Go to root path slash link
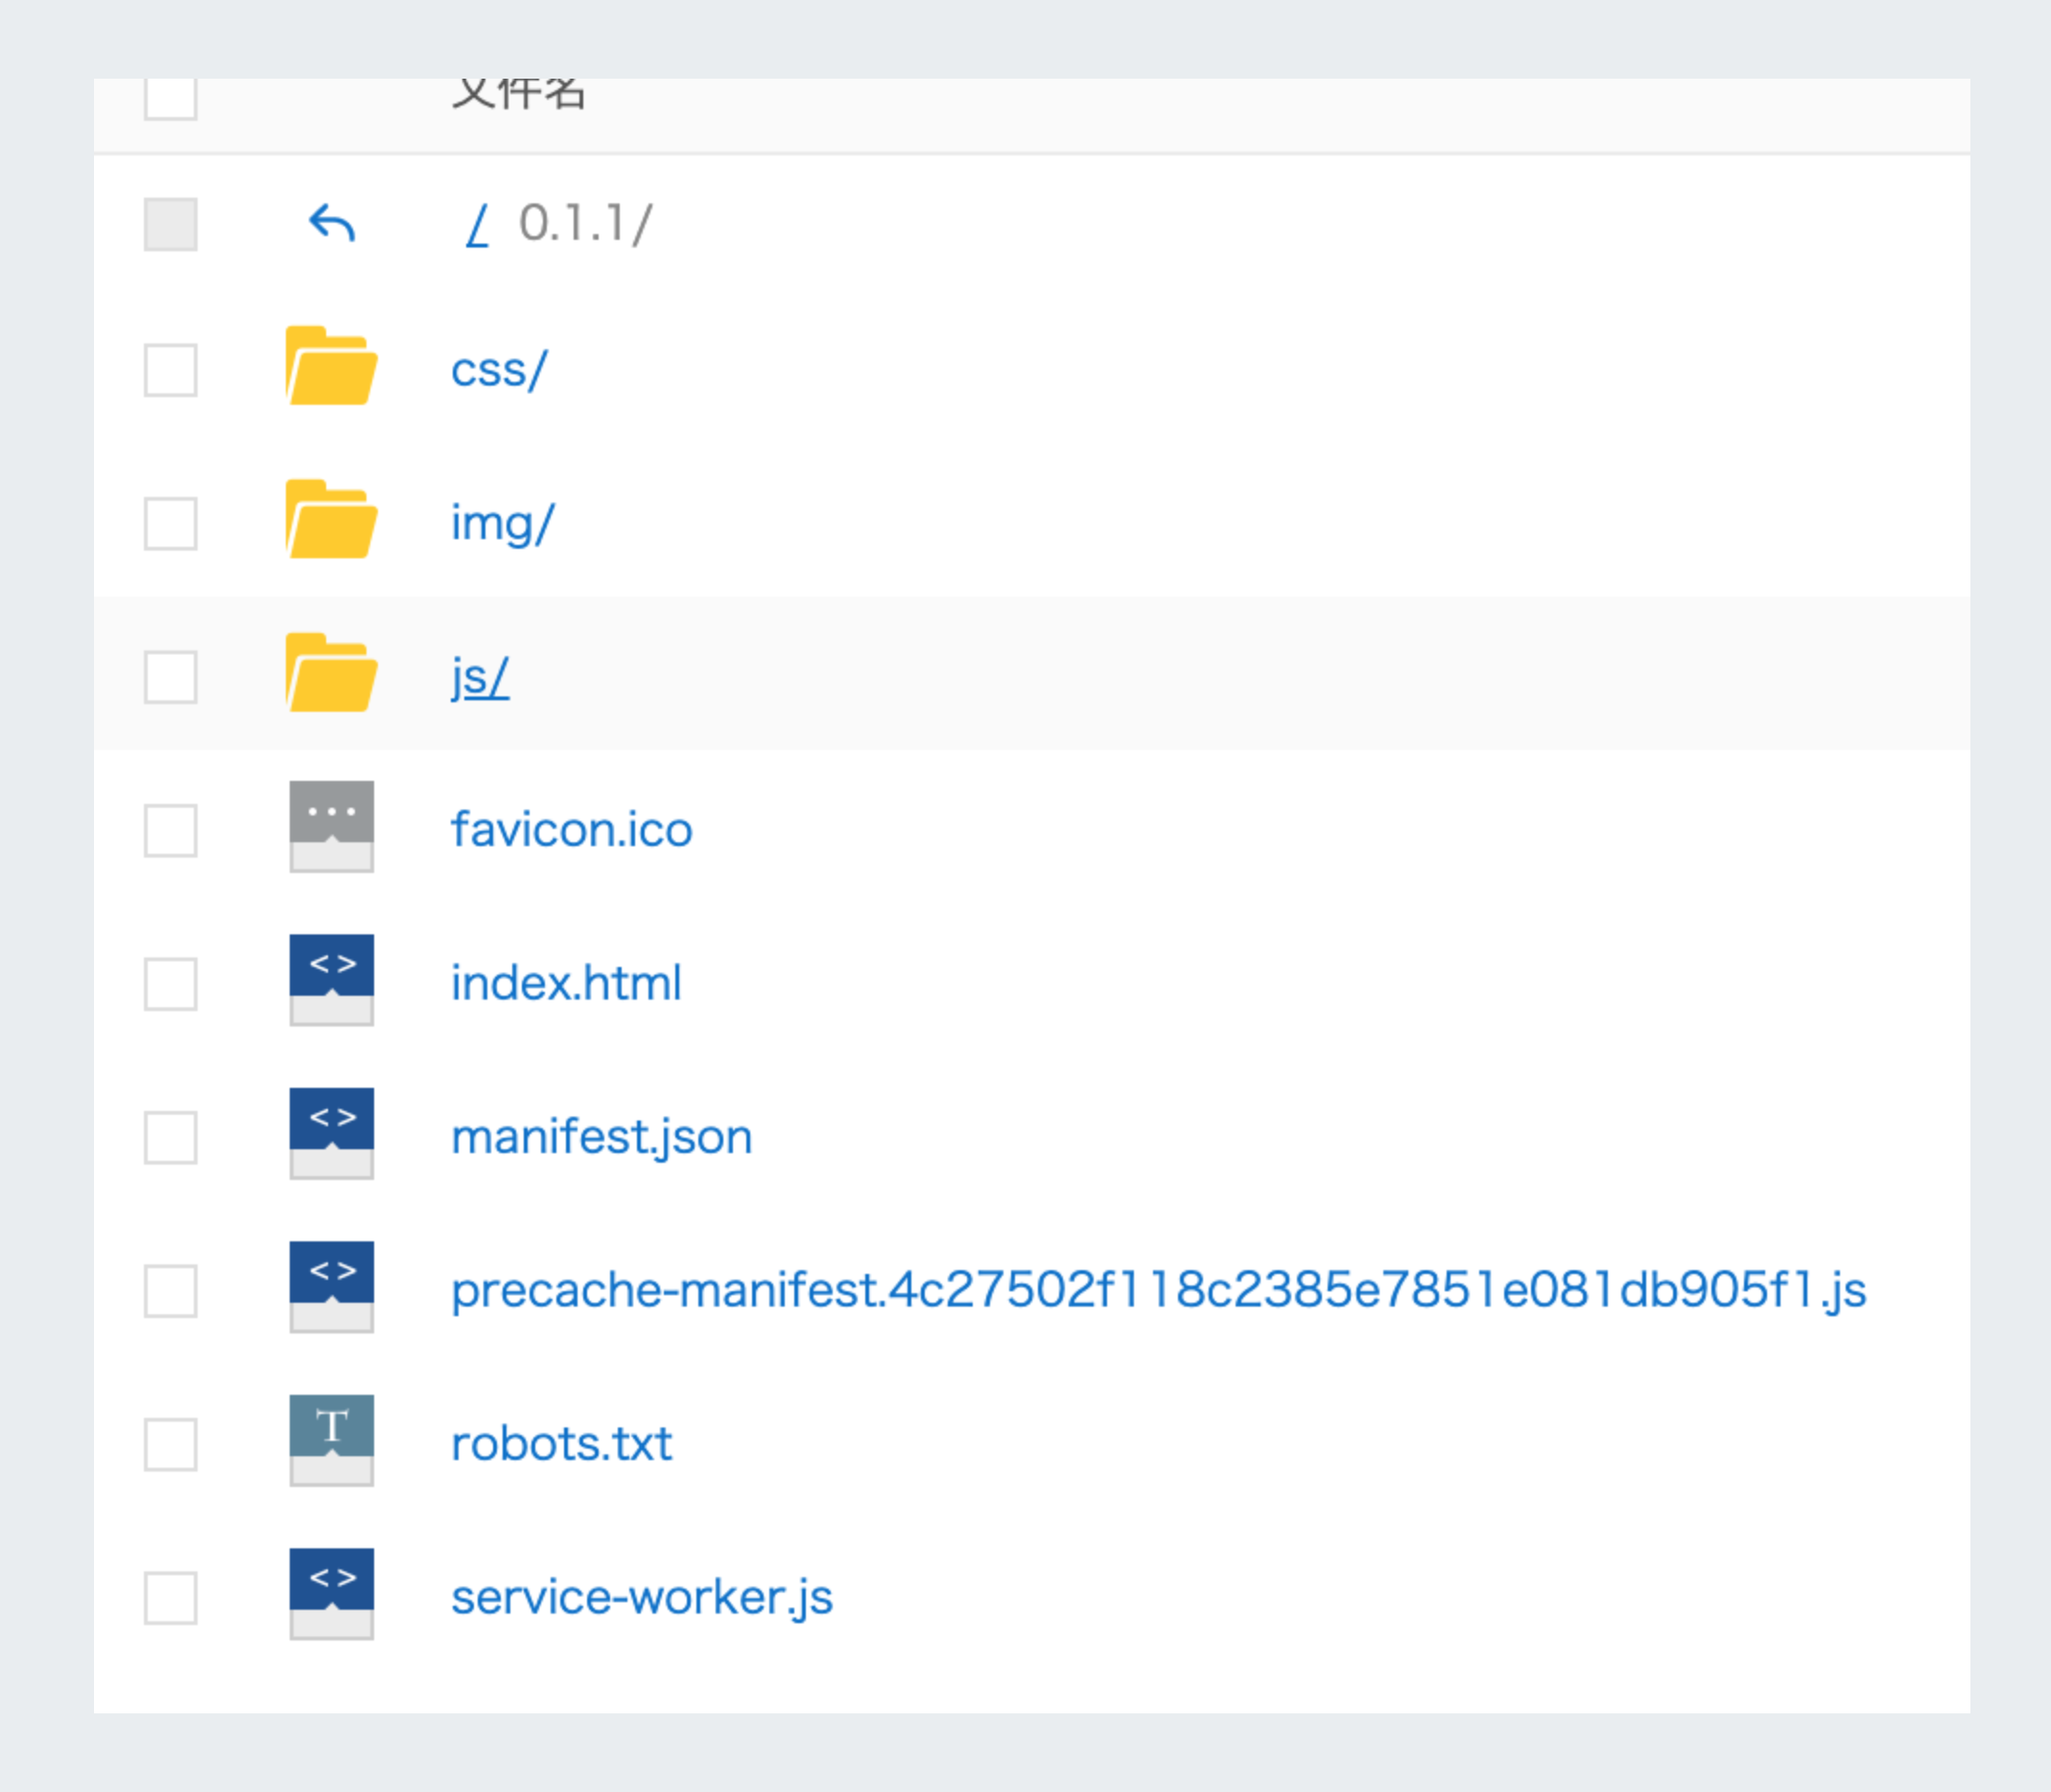Viewport: 2051px width, 1792px height. pyautogui.click(x=478, y=224)
